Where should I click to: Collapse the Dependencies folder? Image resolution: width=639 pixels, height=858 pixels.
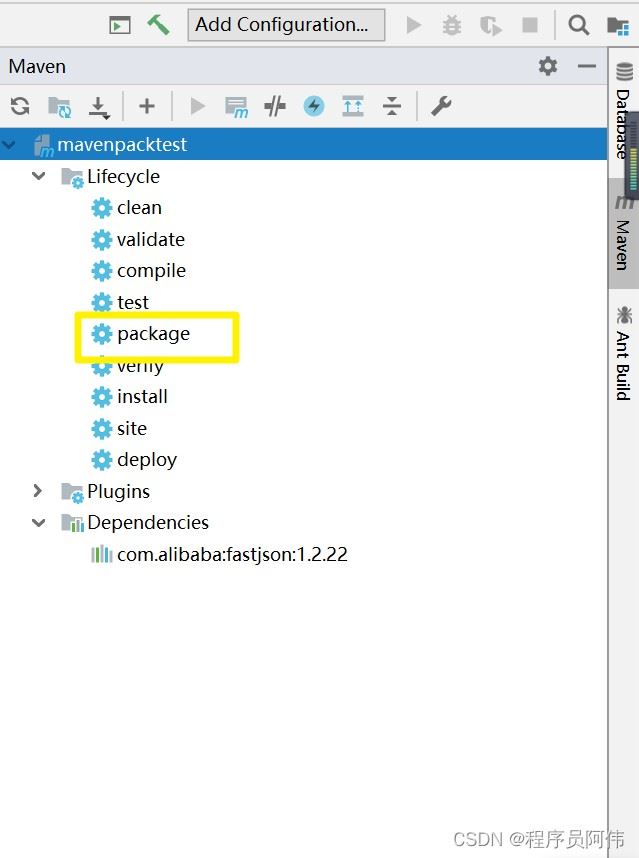tap(38, 523)
